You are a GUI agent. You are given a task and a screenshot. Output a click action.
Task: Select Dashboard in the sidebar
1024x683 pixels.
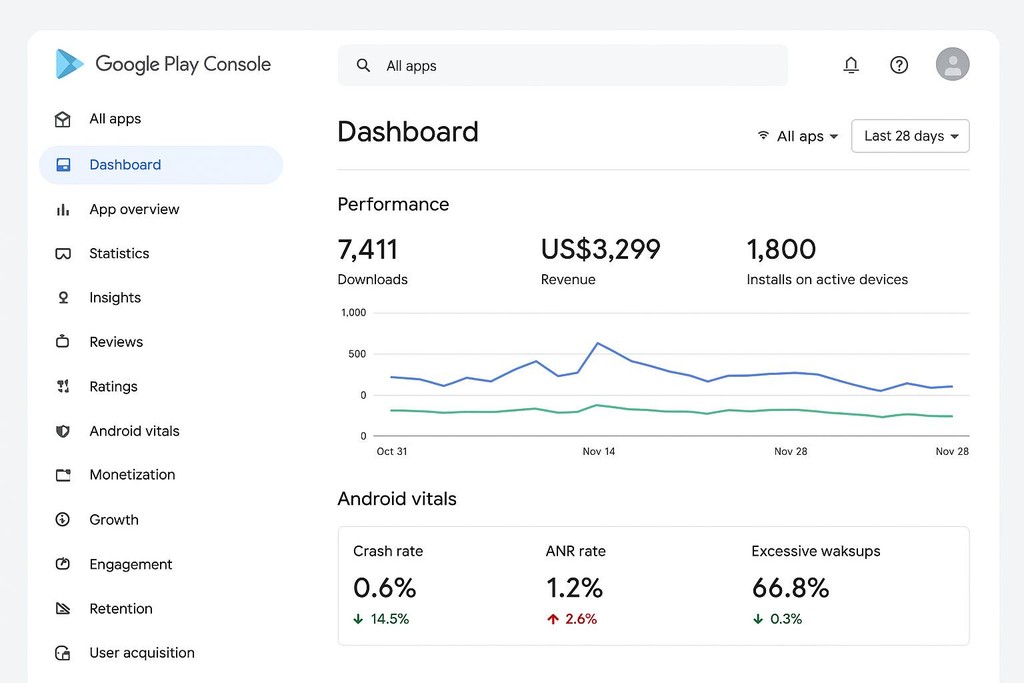coord(125,165)
